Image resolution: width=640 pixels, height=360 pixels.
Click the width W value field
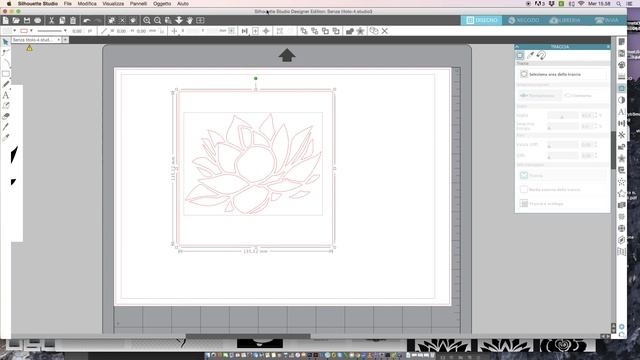coord(121,31)
